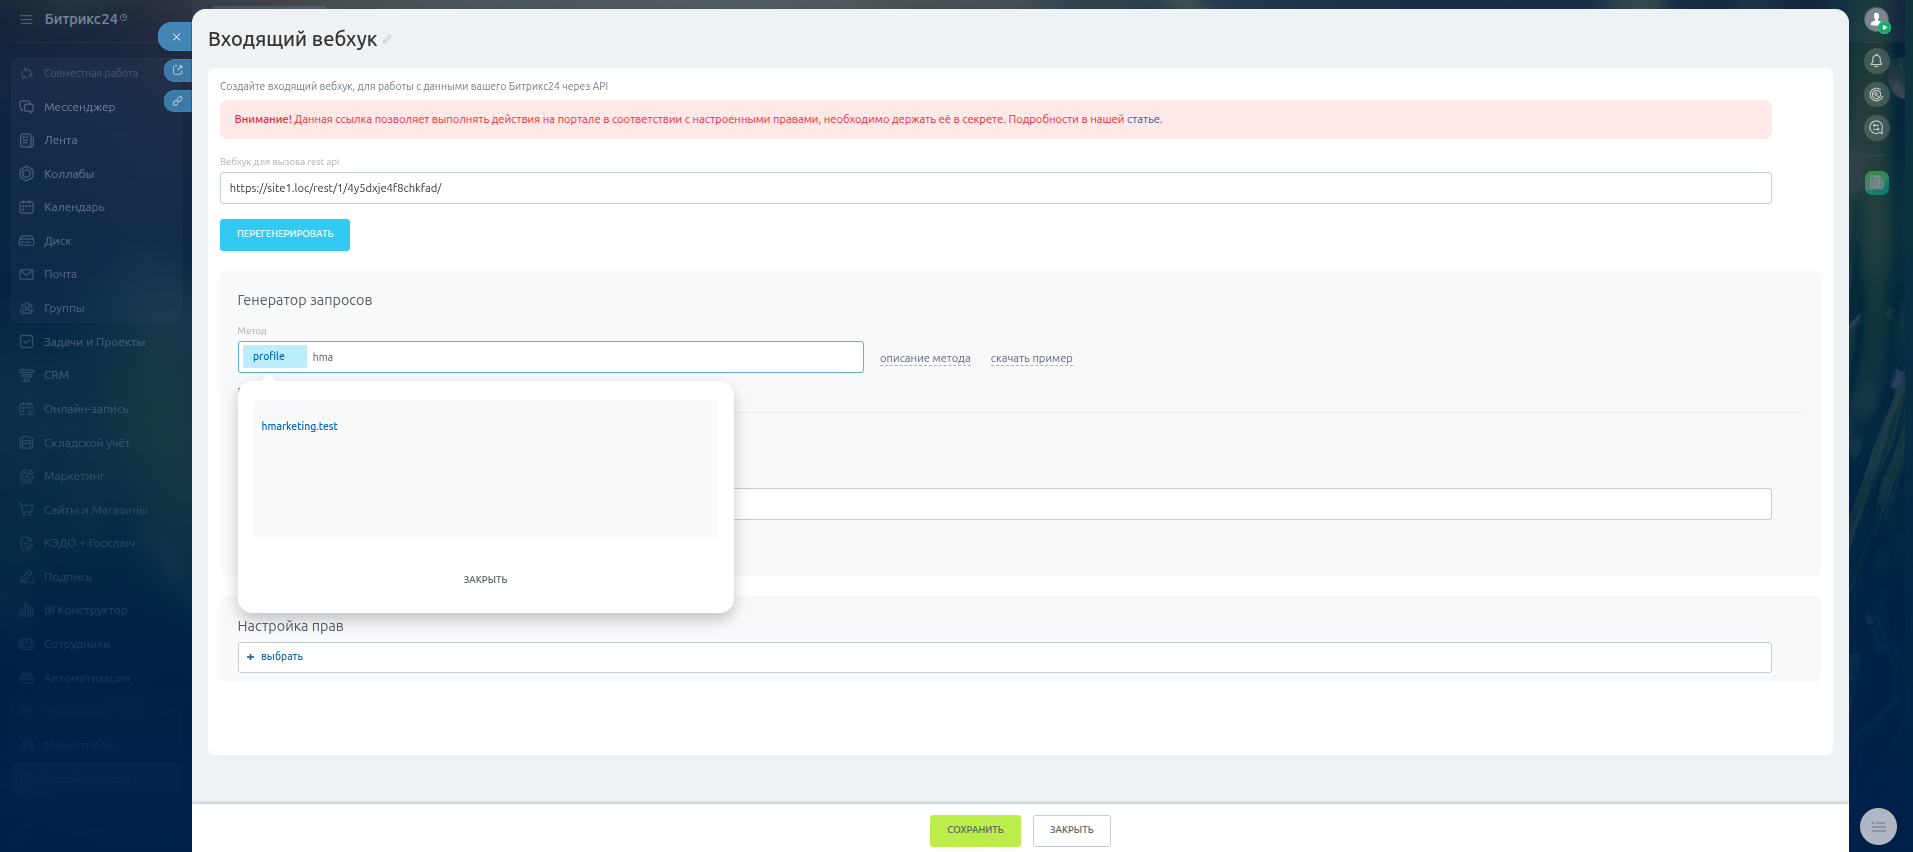Open the user profile avatar
Screen dimensions: 1913x852
pyautogui.click(x=1876, y=19)
